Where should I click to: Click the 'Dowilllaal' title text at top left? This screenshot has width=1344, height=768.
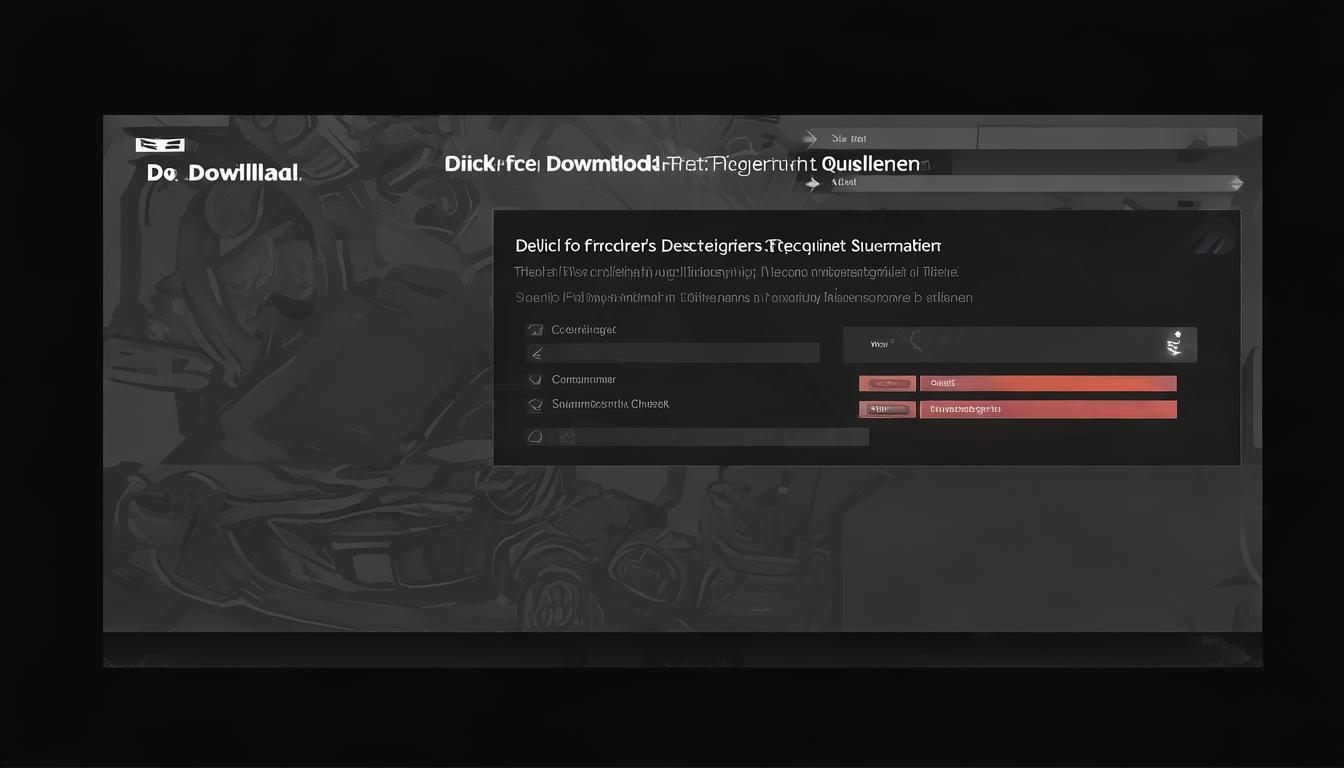coord(224,173)
